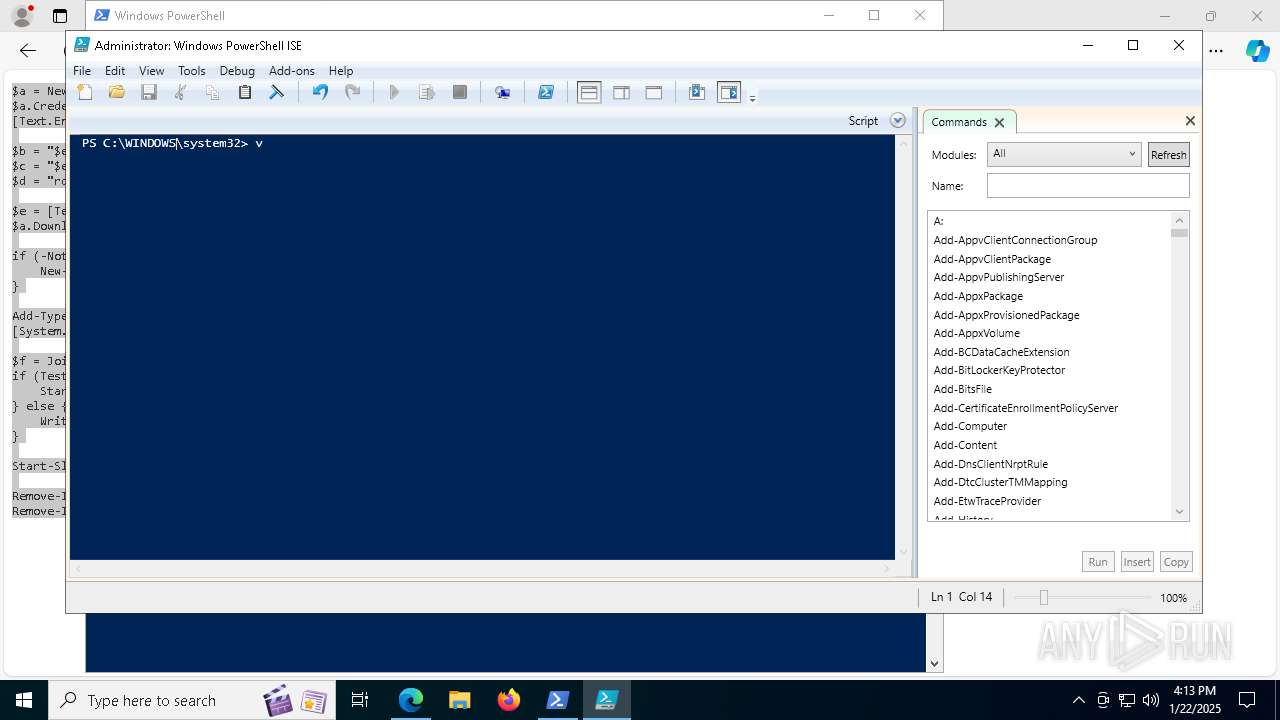Open a script with folder icon
The width and height of the screenshot is (1280, 720).
tap(117, 92)
